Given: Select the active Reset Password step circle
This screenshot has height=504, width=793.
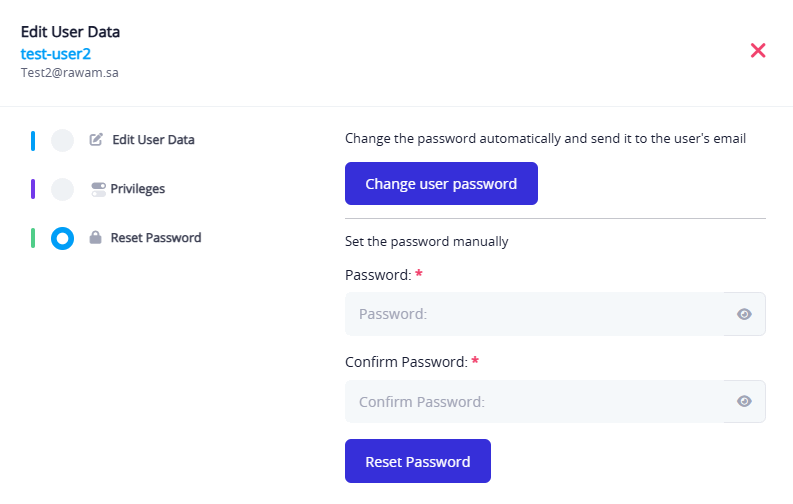Looking at the screenshot, I should 63,238.
